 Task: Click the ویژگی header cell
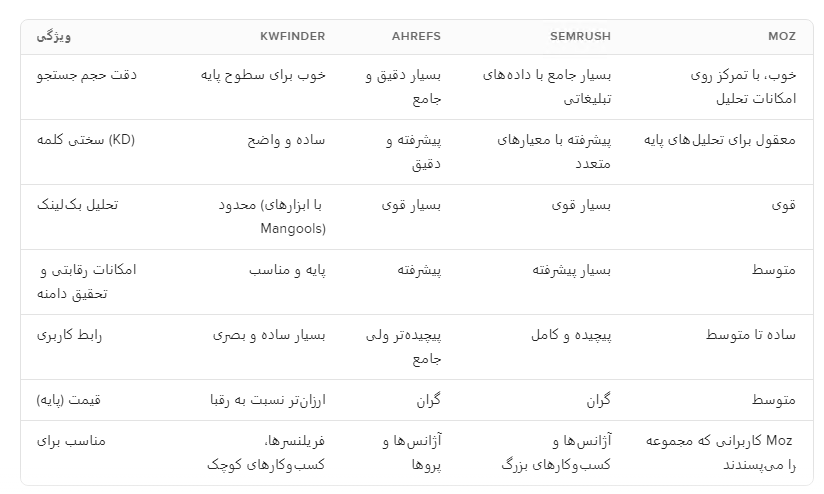(54, 36)
